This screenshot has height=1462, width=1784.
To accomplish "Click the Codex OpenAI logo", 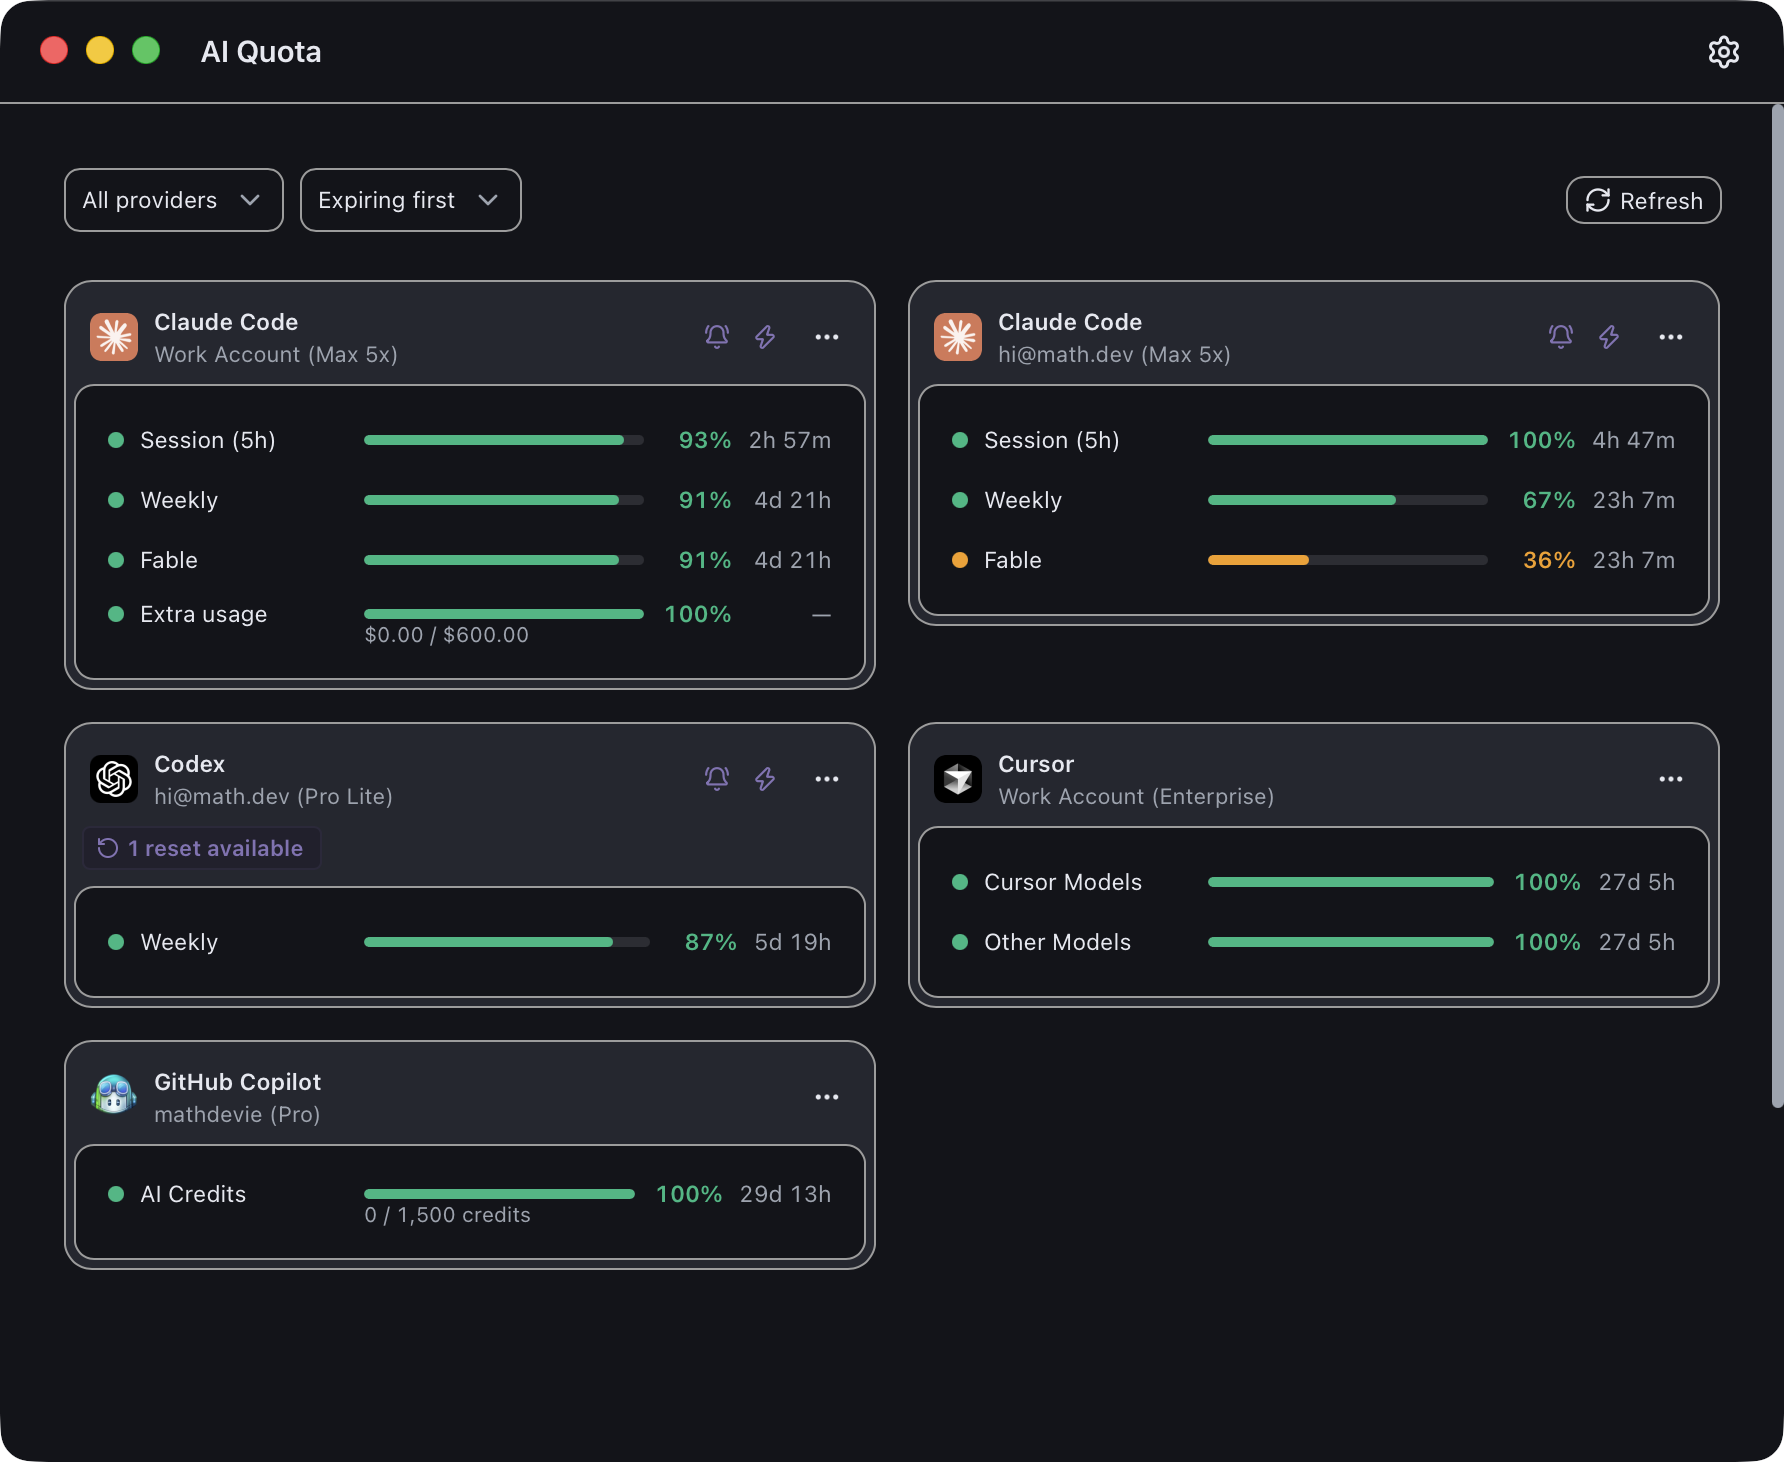I will tap(114, 779).
